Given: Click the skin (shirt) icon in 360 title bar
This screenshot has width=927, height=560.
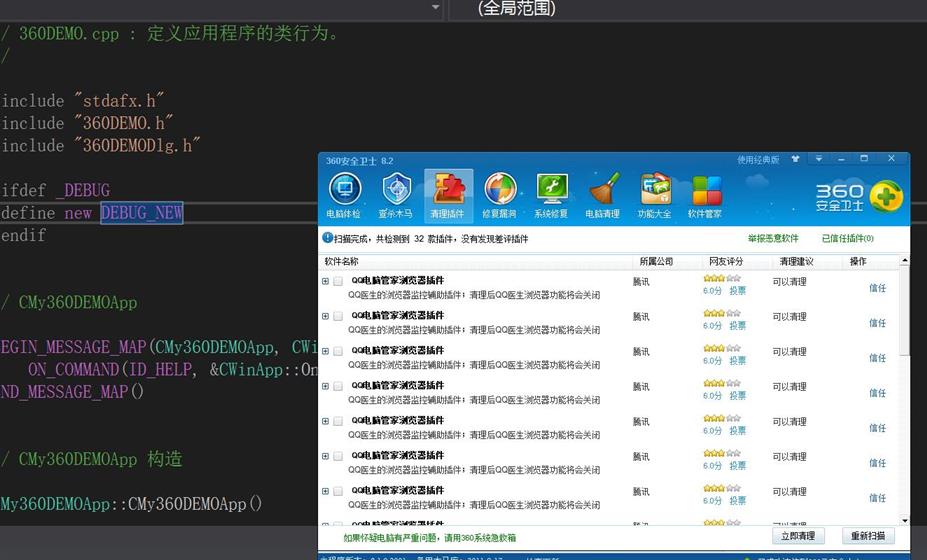Looking at the screenshot, I should pyautogui.click(x=795, y=159).
